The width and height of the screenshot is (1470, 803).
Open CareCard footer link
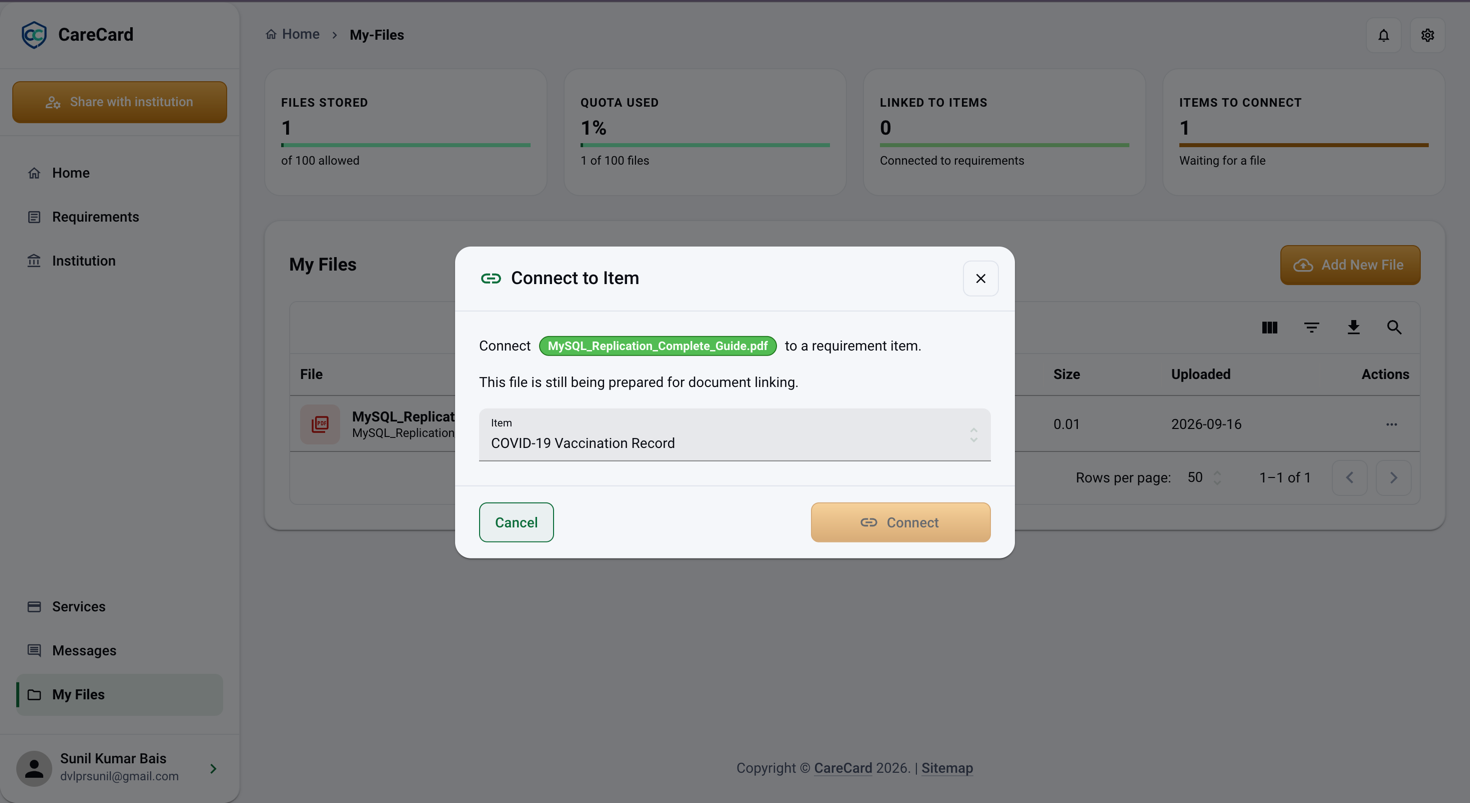[843, 769]
